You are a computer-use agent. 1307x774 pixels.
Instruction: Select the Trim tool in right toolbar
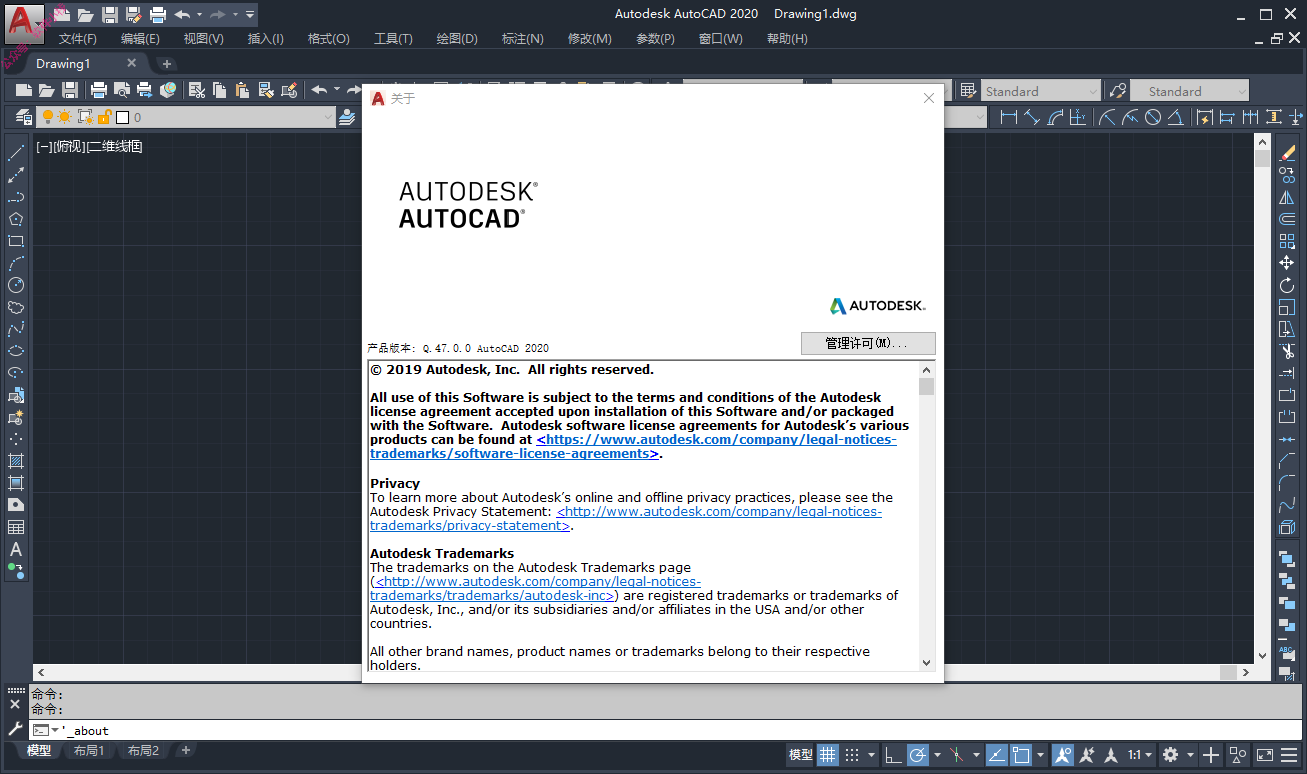[x=1287, y=351]
